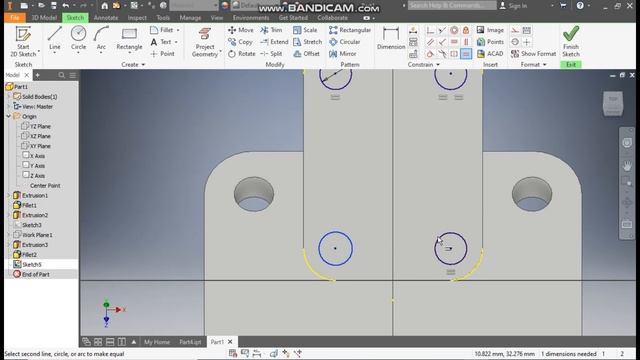Switch to View ribbon tab
This screenshot has height=360, width=640.
pyautogui.click(x=217, y=18)
